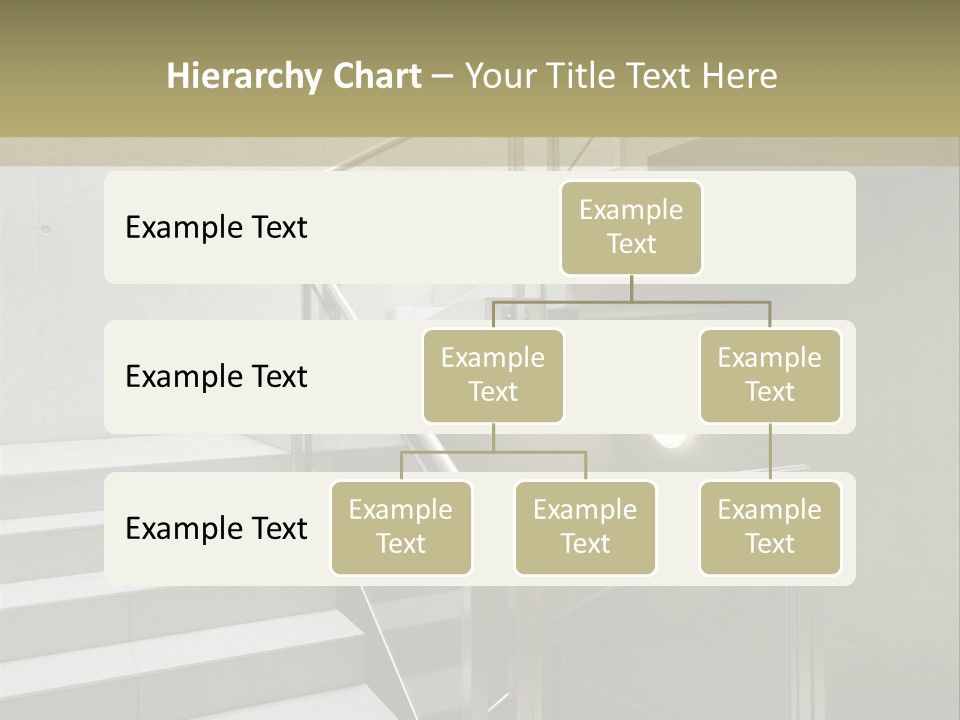Select the right box in the second level

pos(770,376)
